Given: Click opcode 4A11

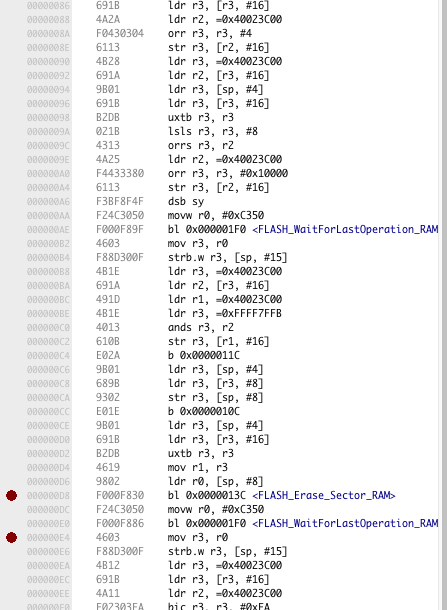Looking at the screenshot, I should pyautogui.click(x=108, y=593).
